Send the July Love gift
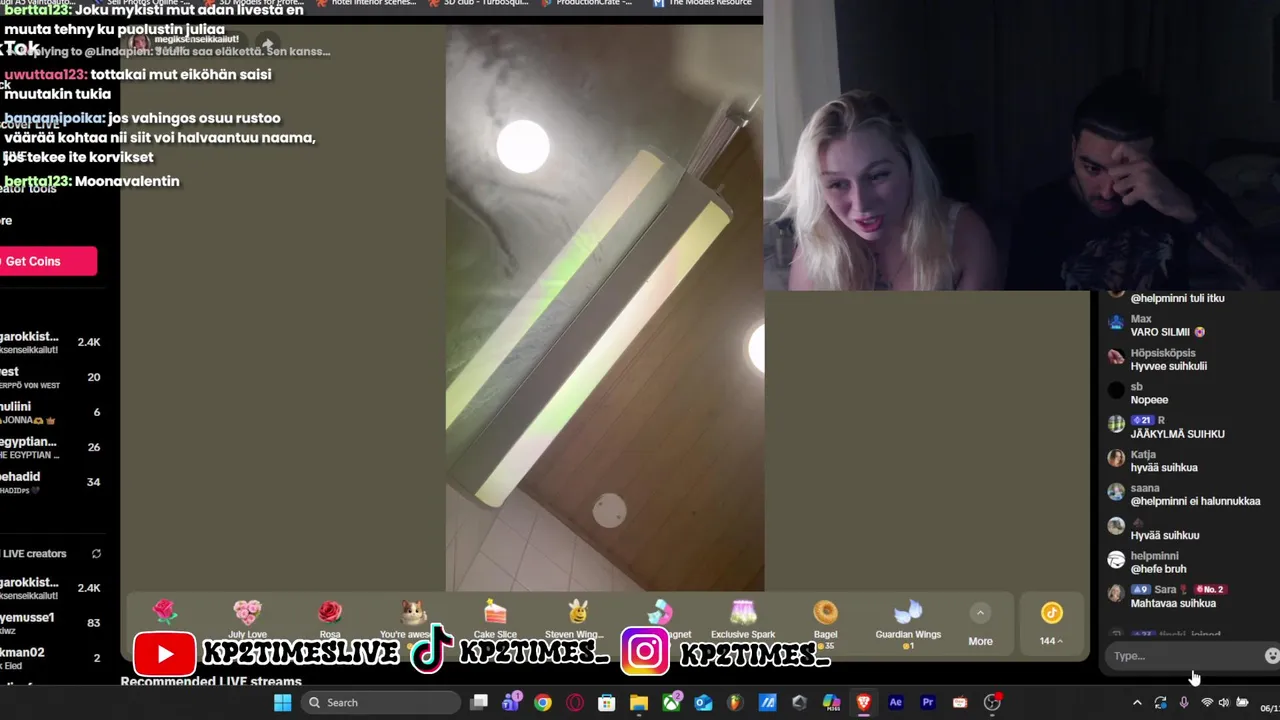Screen dimensions: 1280x720 [247, 620]
